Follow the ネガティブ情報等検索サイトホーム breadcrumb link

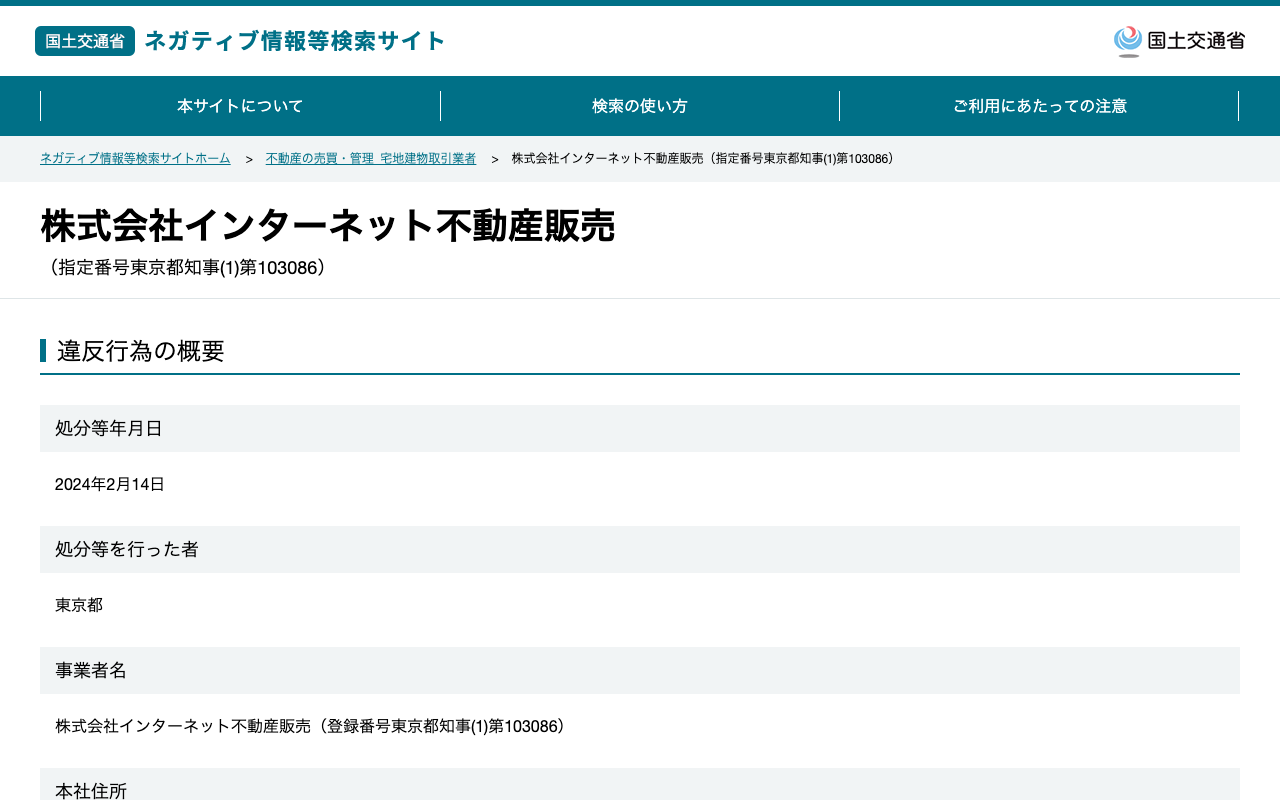135,159
